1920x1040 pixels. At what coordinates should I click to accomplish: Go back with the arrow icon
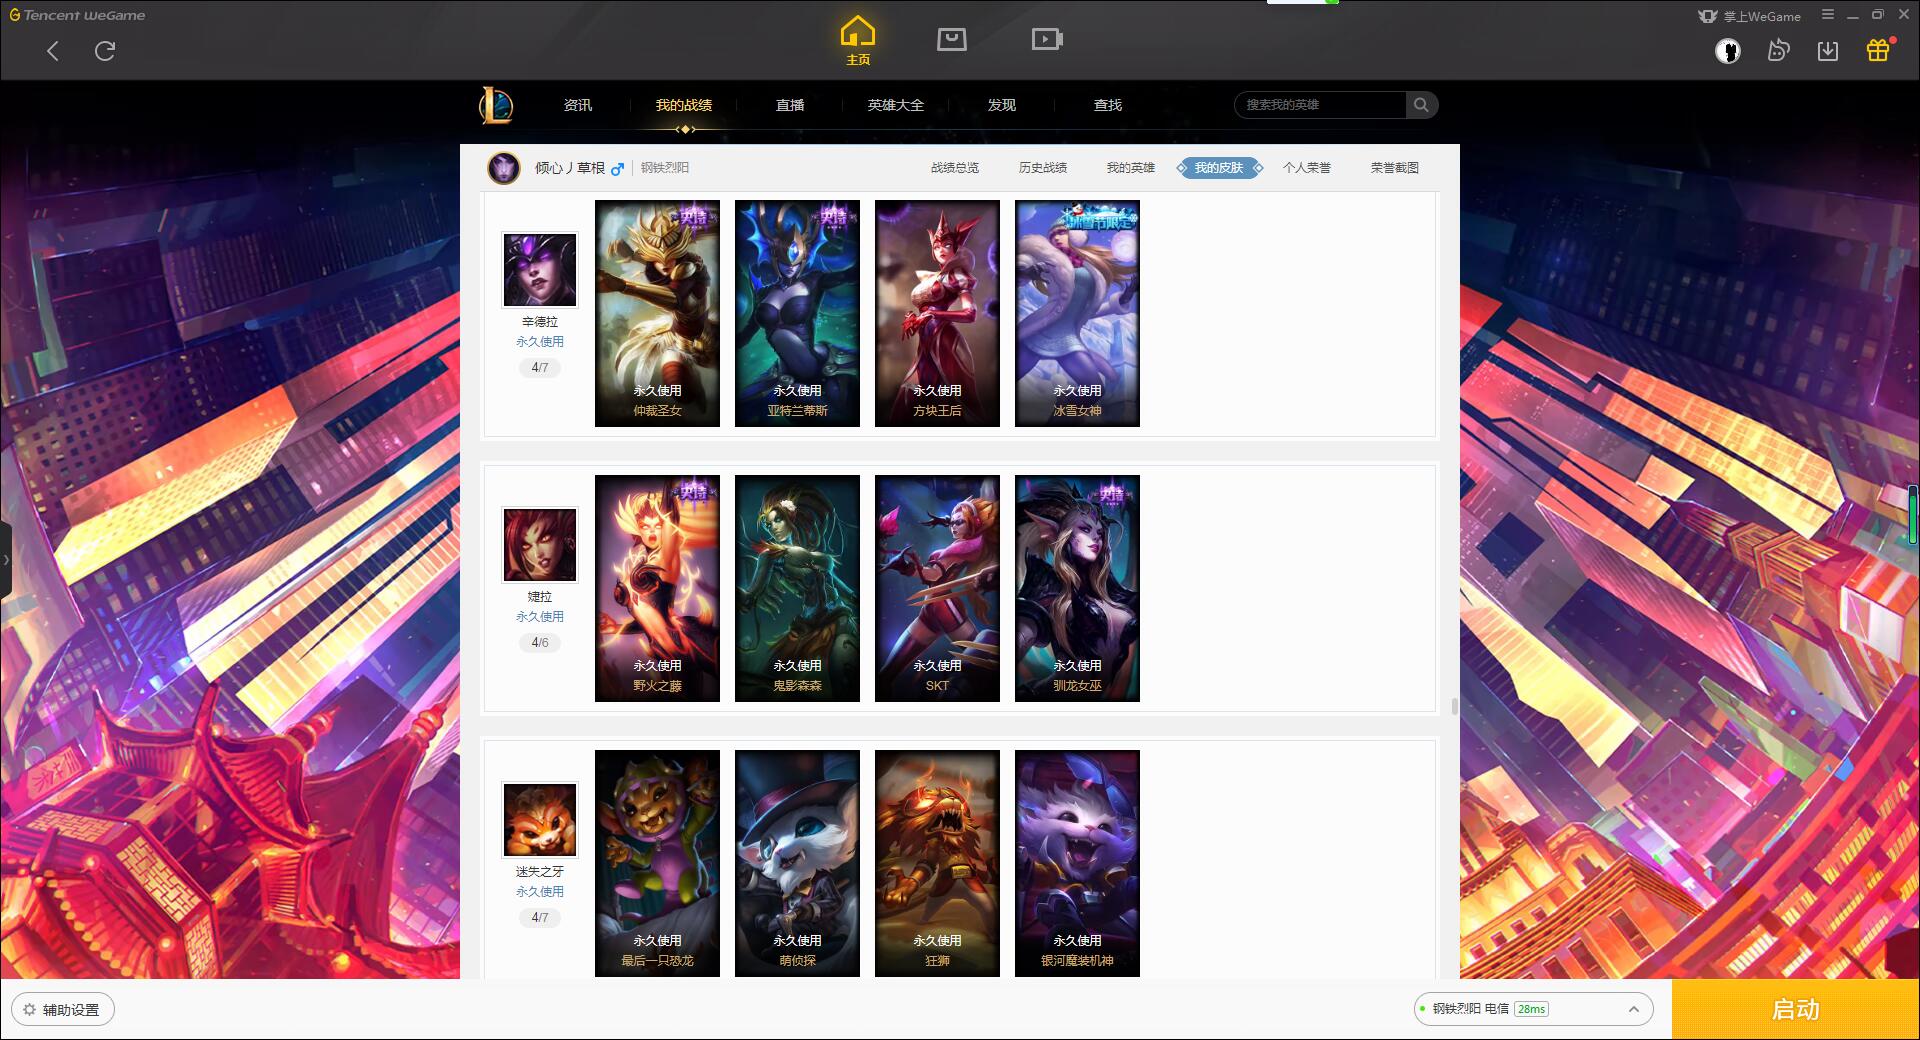point(53,51)
